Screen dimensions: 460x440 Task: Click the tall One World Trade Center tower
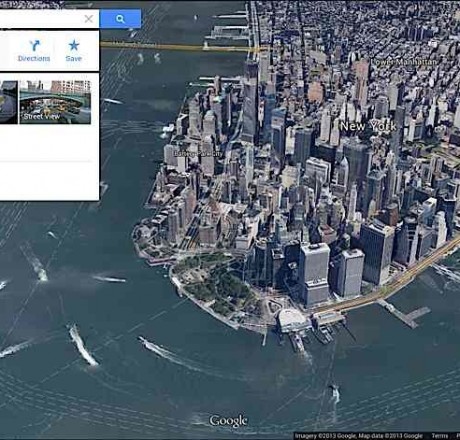pyautogui.click(x=251, y=100)
